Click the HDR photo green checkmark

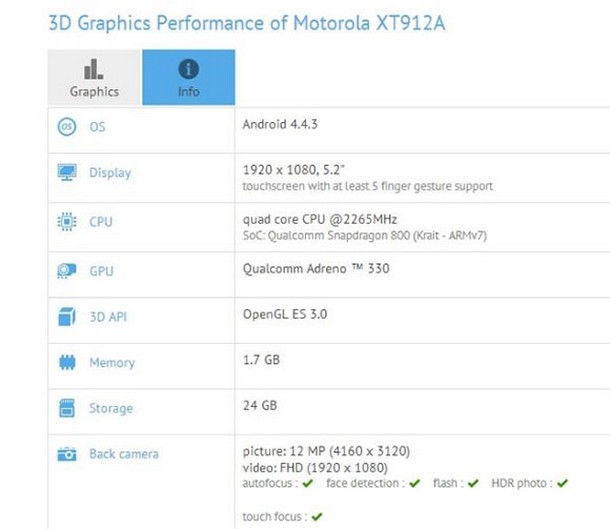tap(563, 483)
